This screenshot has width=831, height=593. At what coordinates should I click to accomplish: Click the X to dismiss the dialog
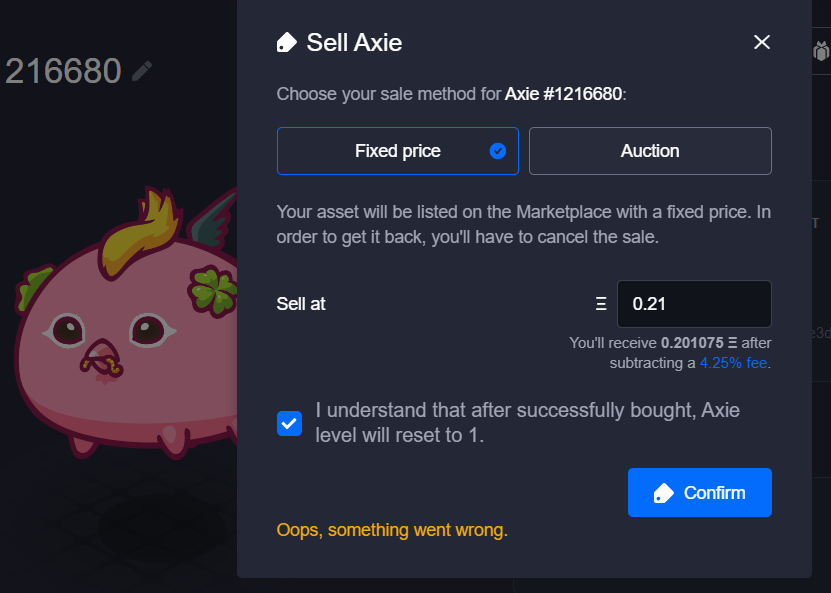pyautogui.click(x=762, y=42)
